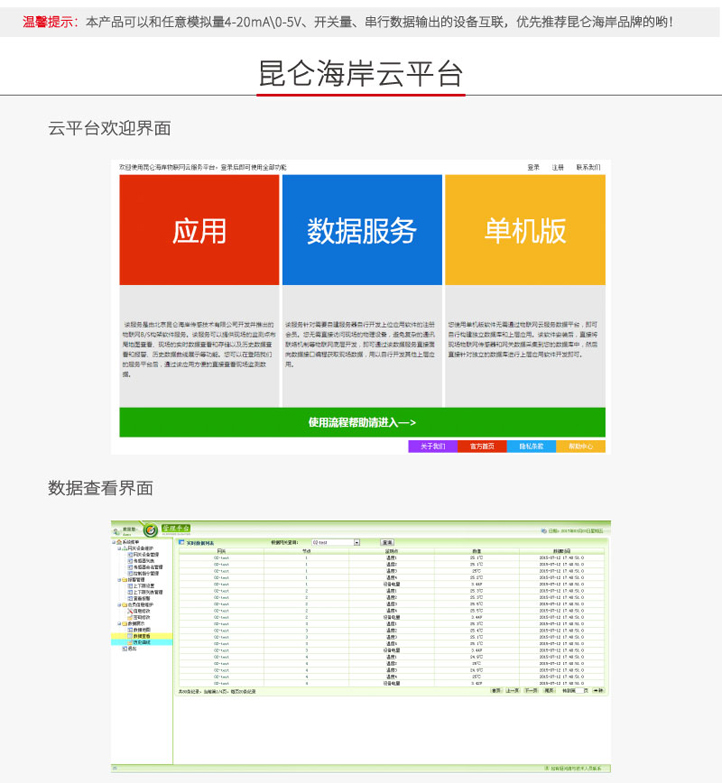Click the 报警管理 folder icon

[124, 580]
